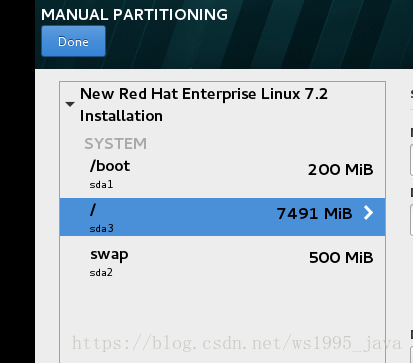Image resolution: width=413 pixels, height=363 pixels.
Task: Click the New Red Hat Enterprise Linux 7.2 Installation heading
Action: coord(204,105)
